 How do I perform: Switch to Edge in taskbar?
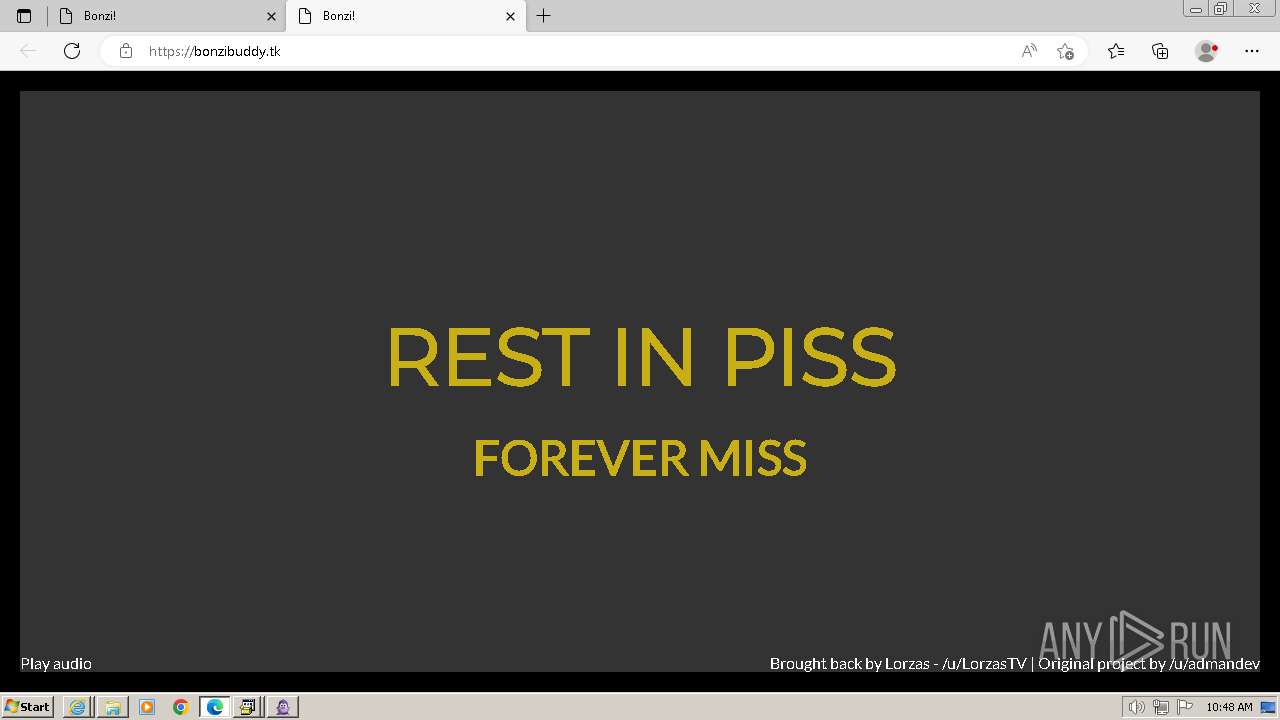pyautogui.click(x=215, y=707)
